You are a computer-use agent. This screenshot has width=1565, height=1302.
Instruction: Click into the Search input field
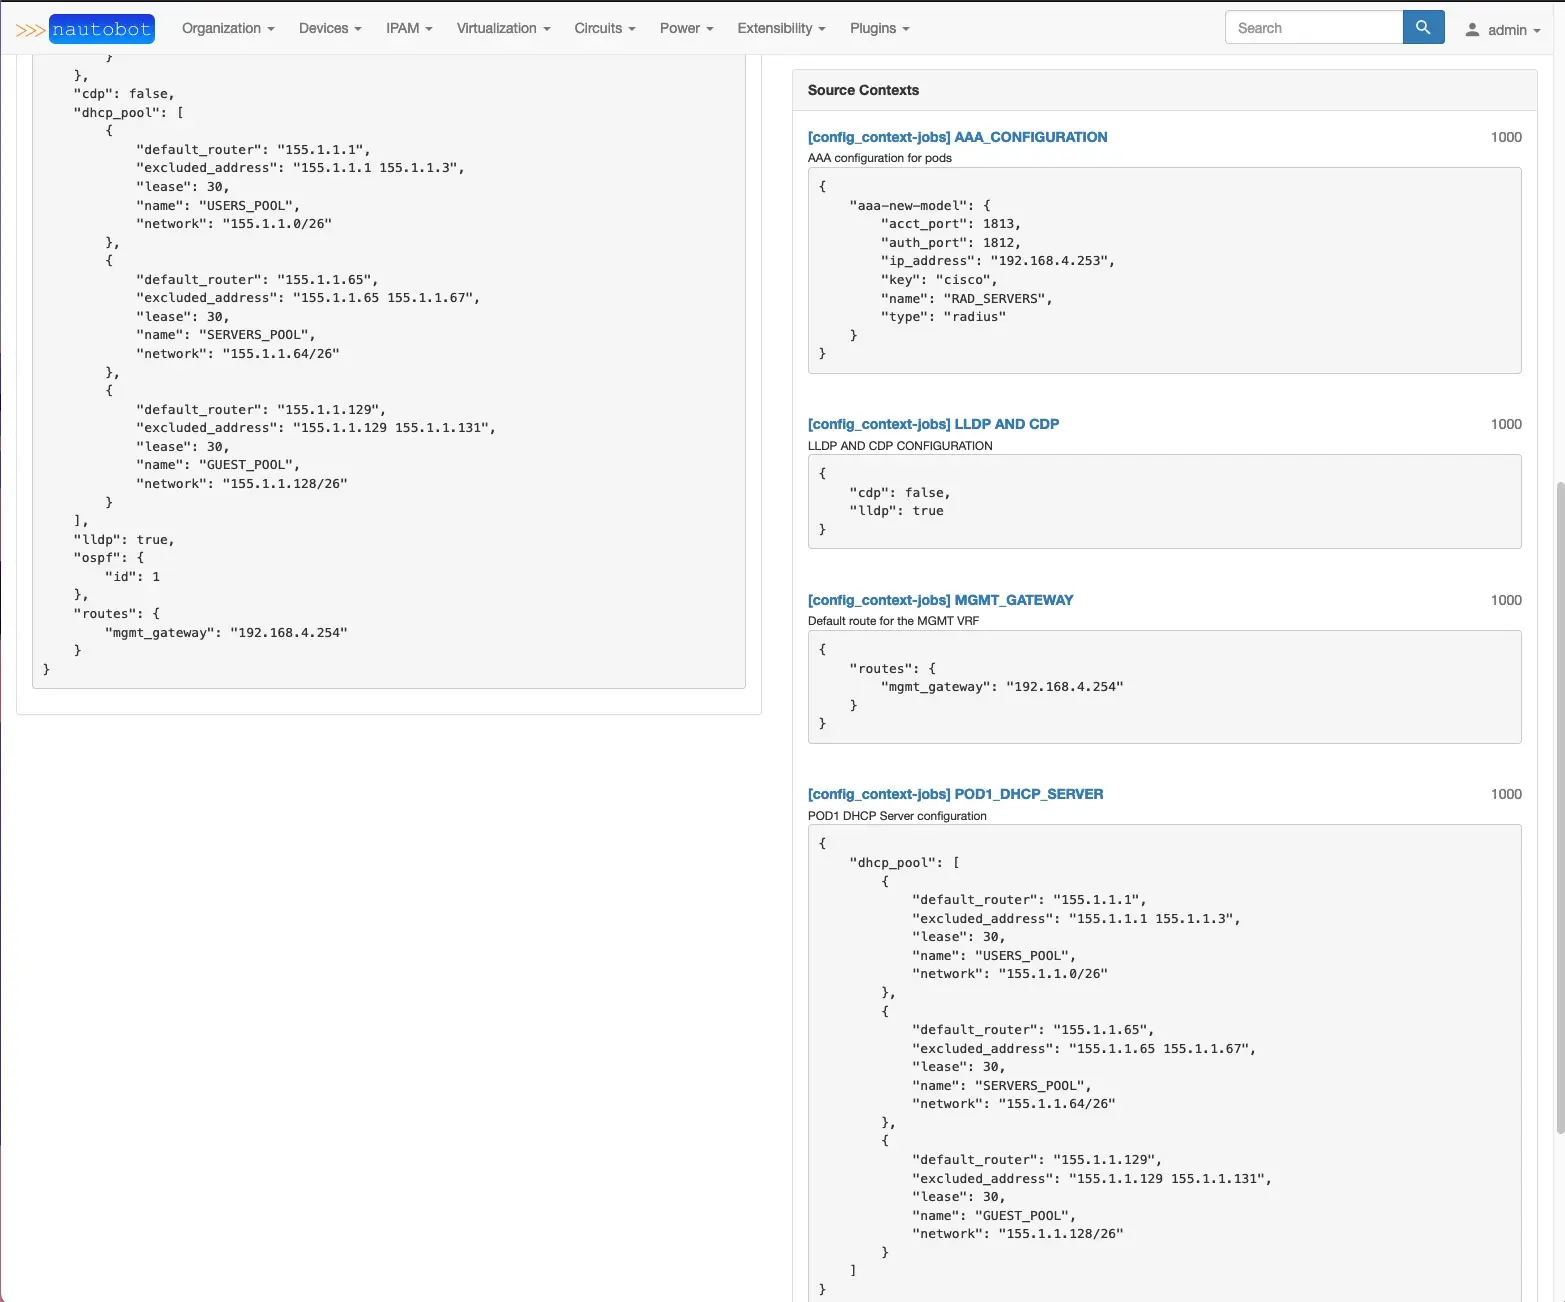(1313, 28)
